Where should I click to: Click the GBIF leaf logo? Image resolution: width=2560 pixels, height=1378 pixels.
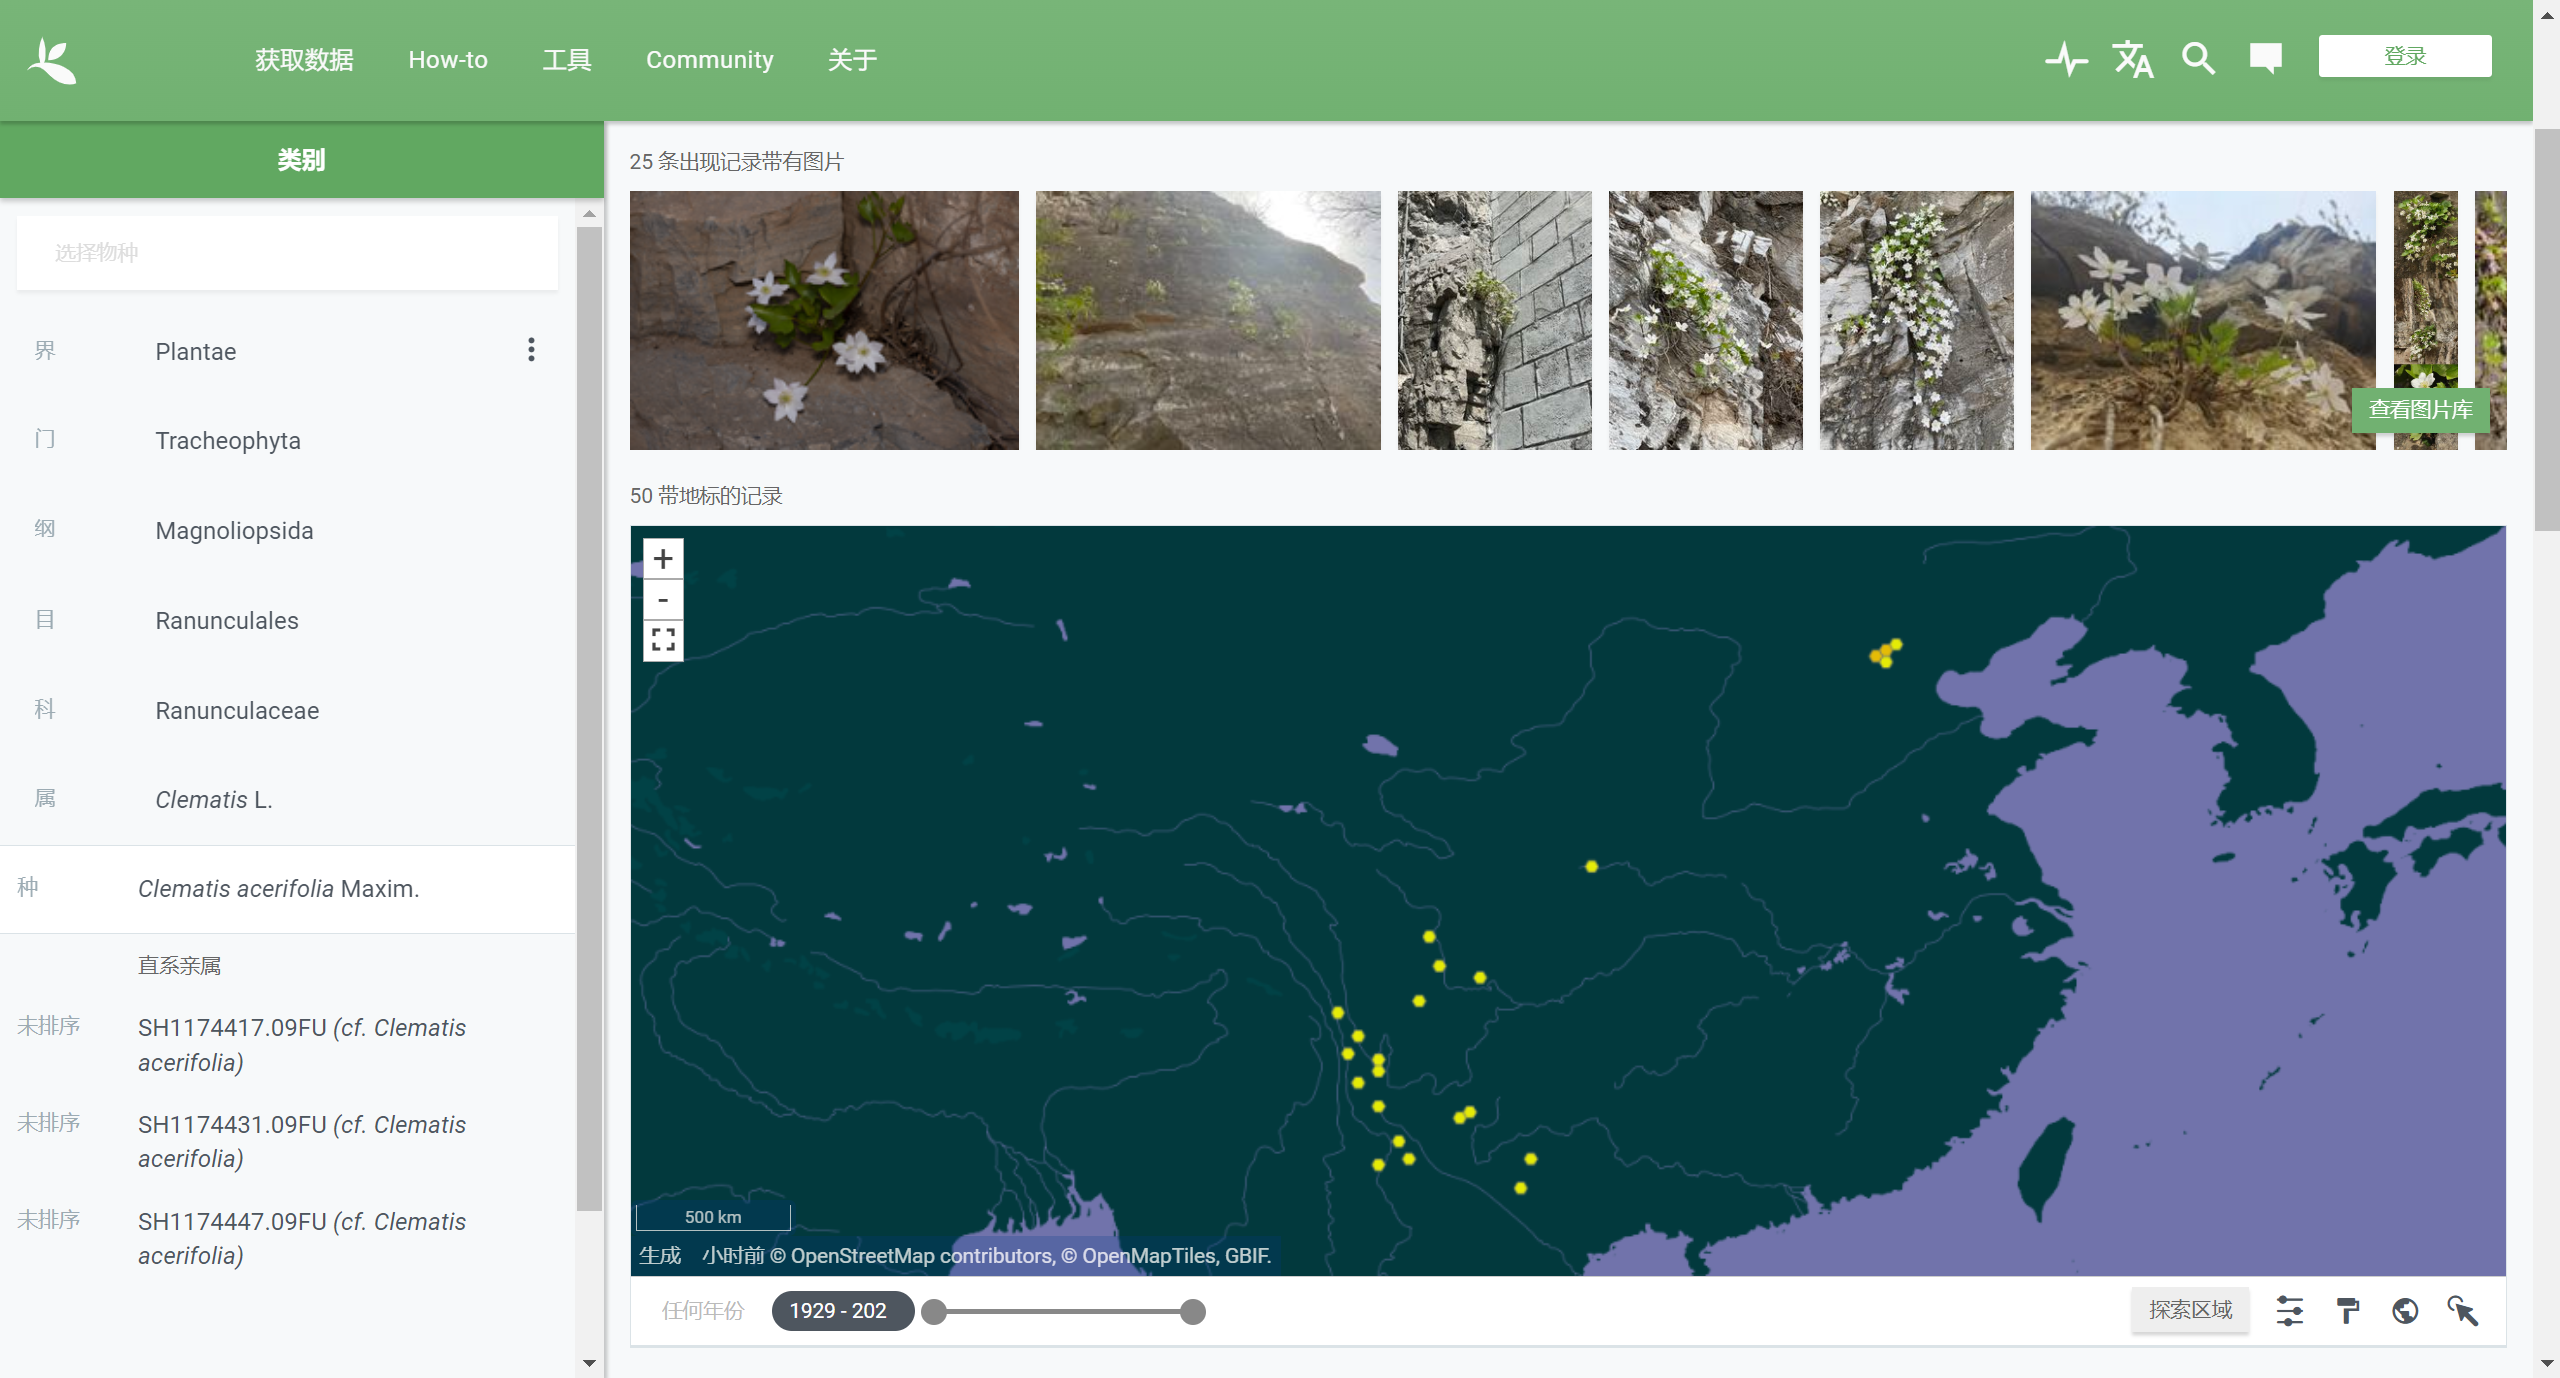[52, 60]
